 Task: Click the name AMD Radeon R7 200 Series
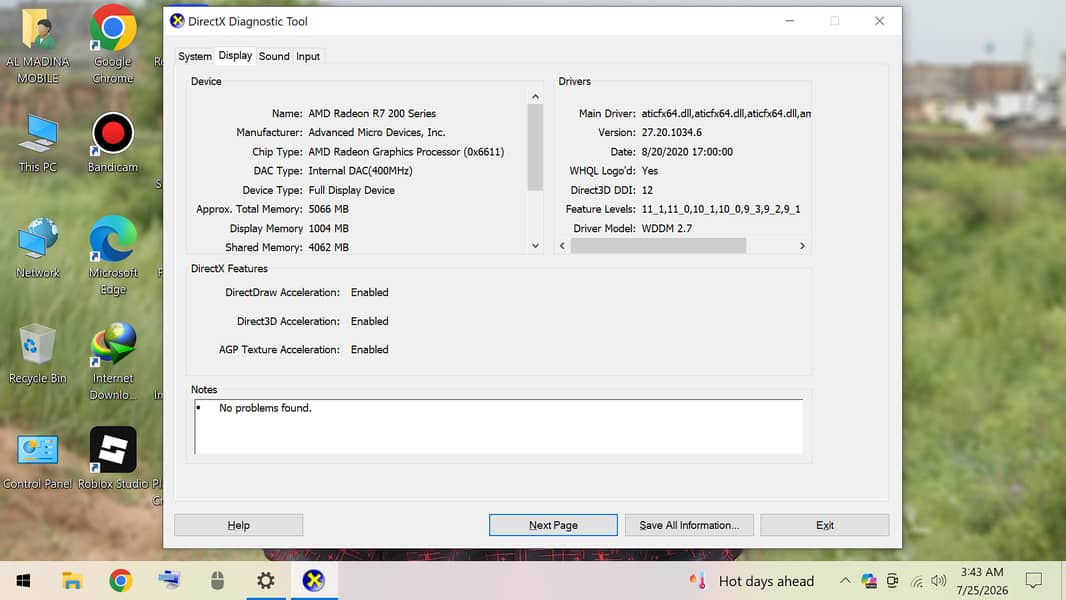point(372,113)
